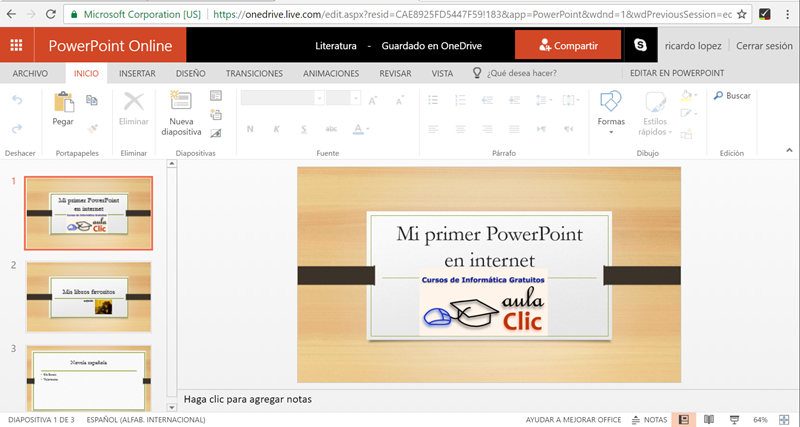The height and width of the screenshot is (427, 800).
Task: Switch to the TRANSICIONES tab
Action: [x=254, y=73]
